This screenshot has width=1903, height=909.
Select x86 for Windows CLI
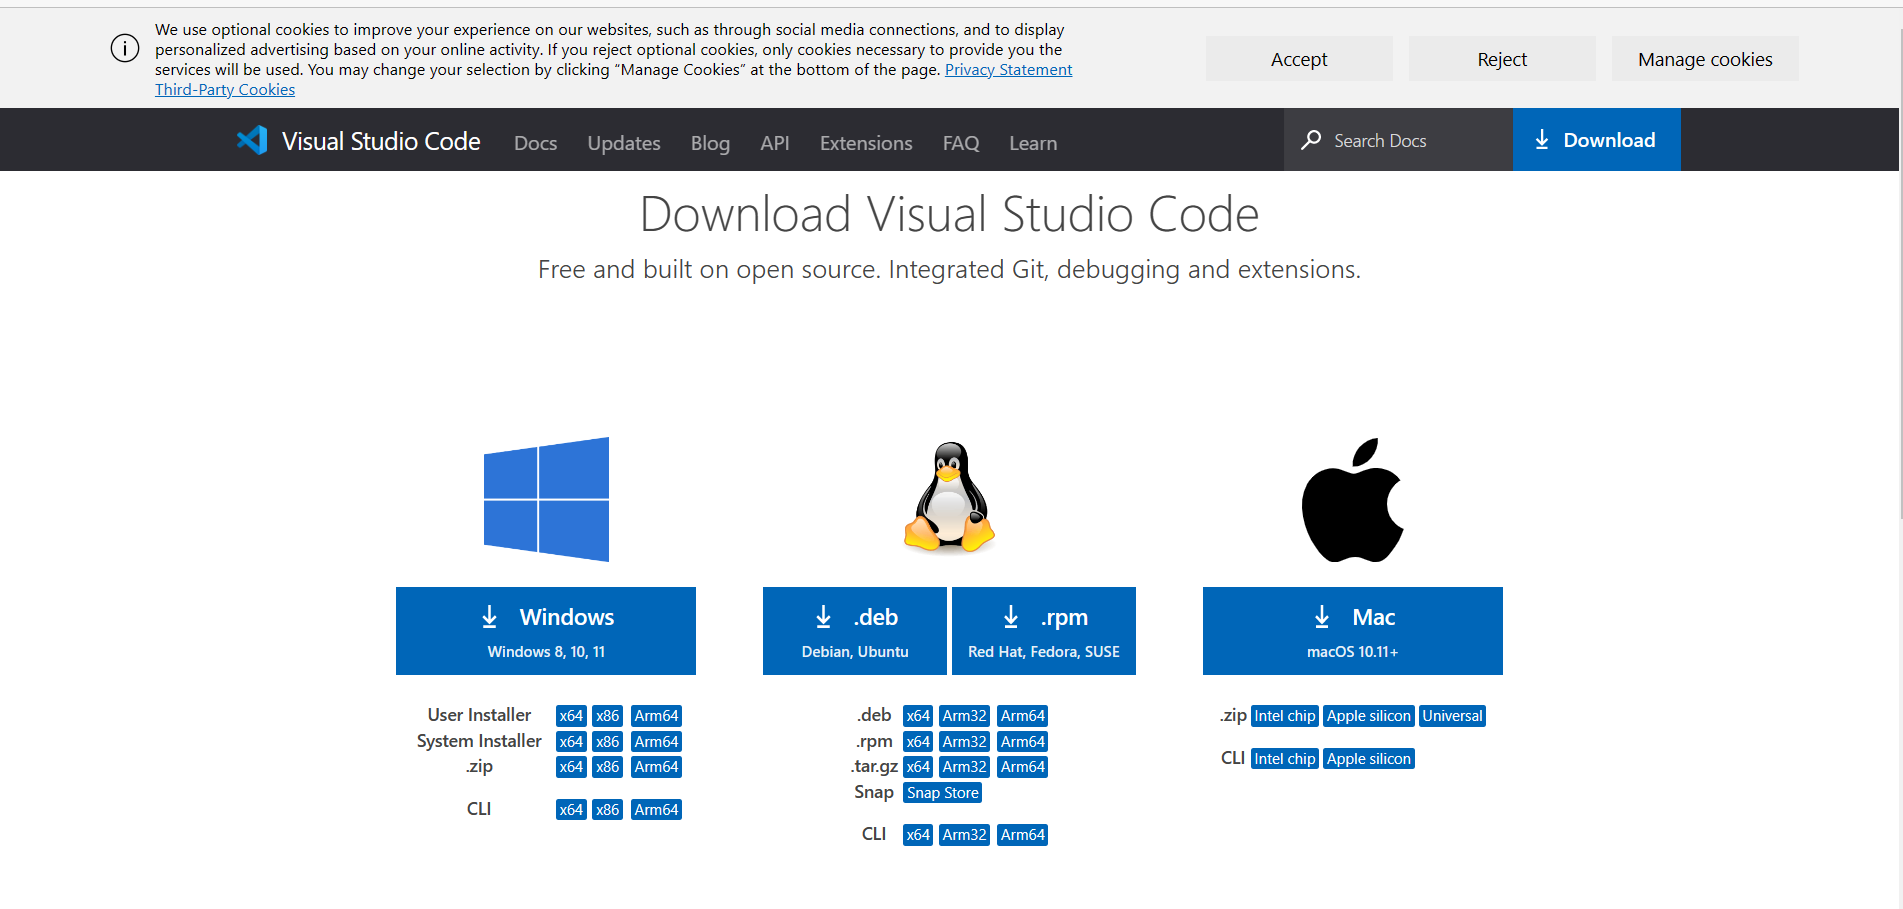[608, 810]
